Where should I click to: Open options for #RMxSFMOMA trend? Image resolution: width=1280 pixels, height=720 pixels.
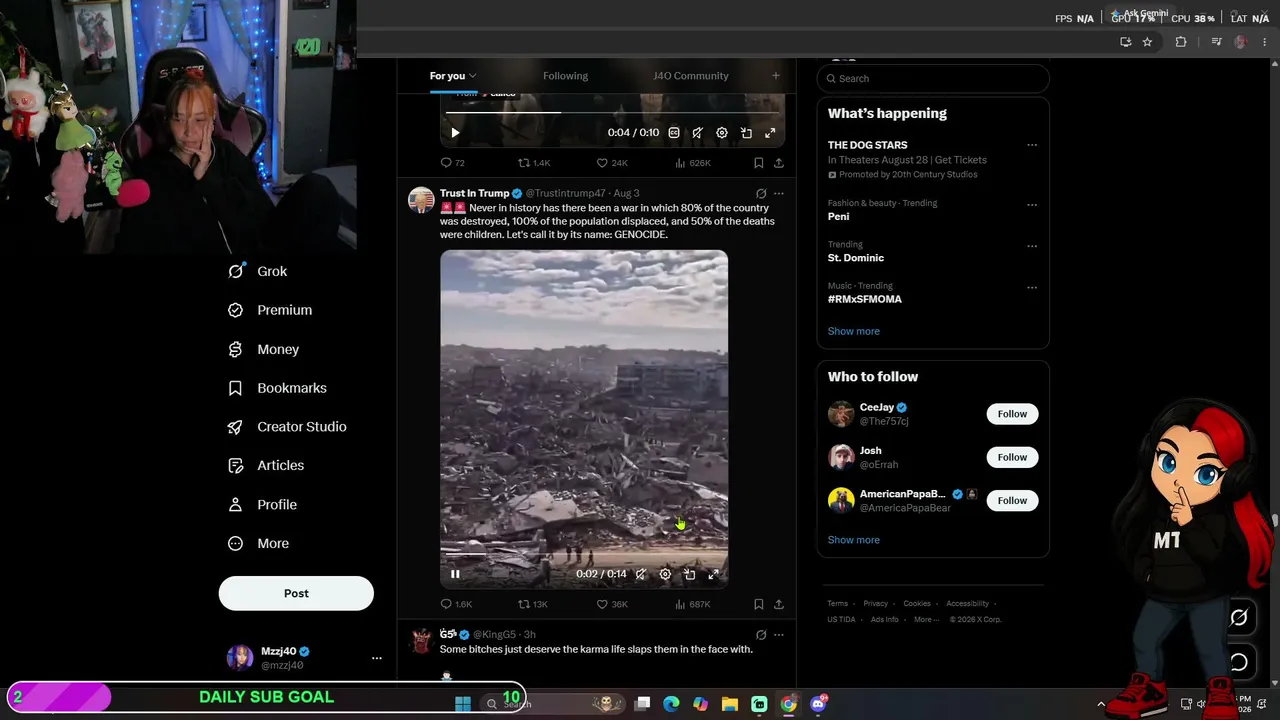(x=1032, y=287)
